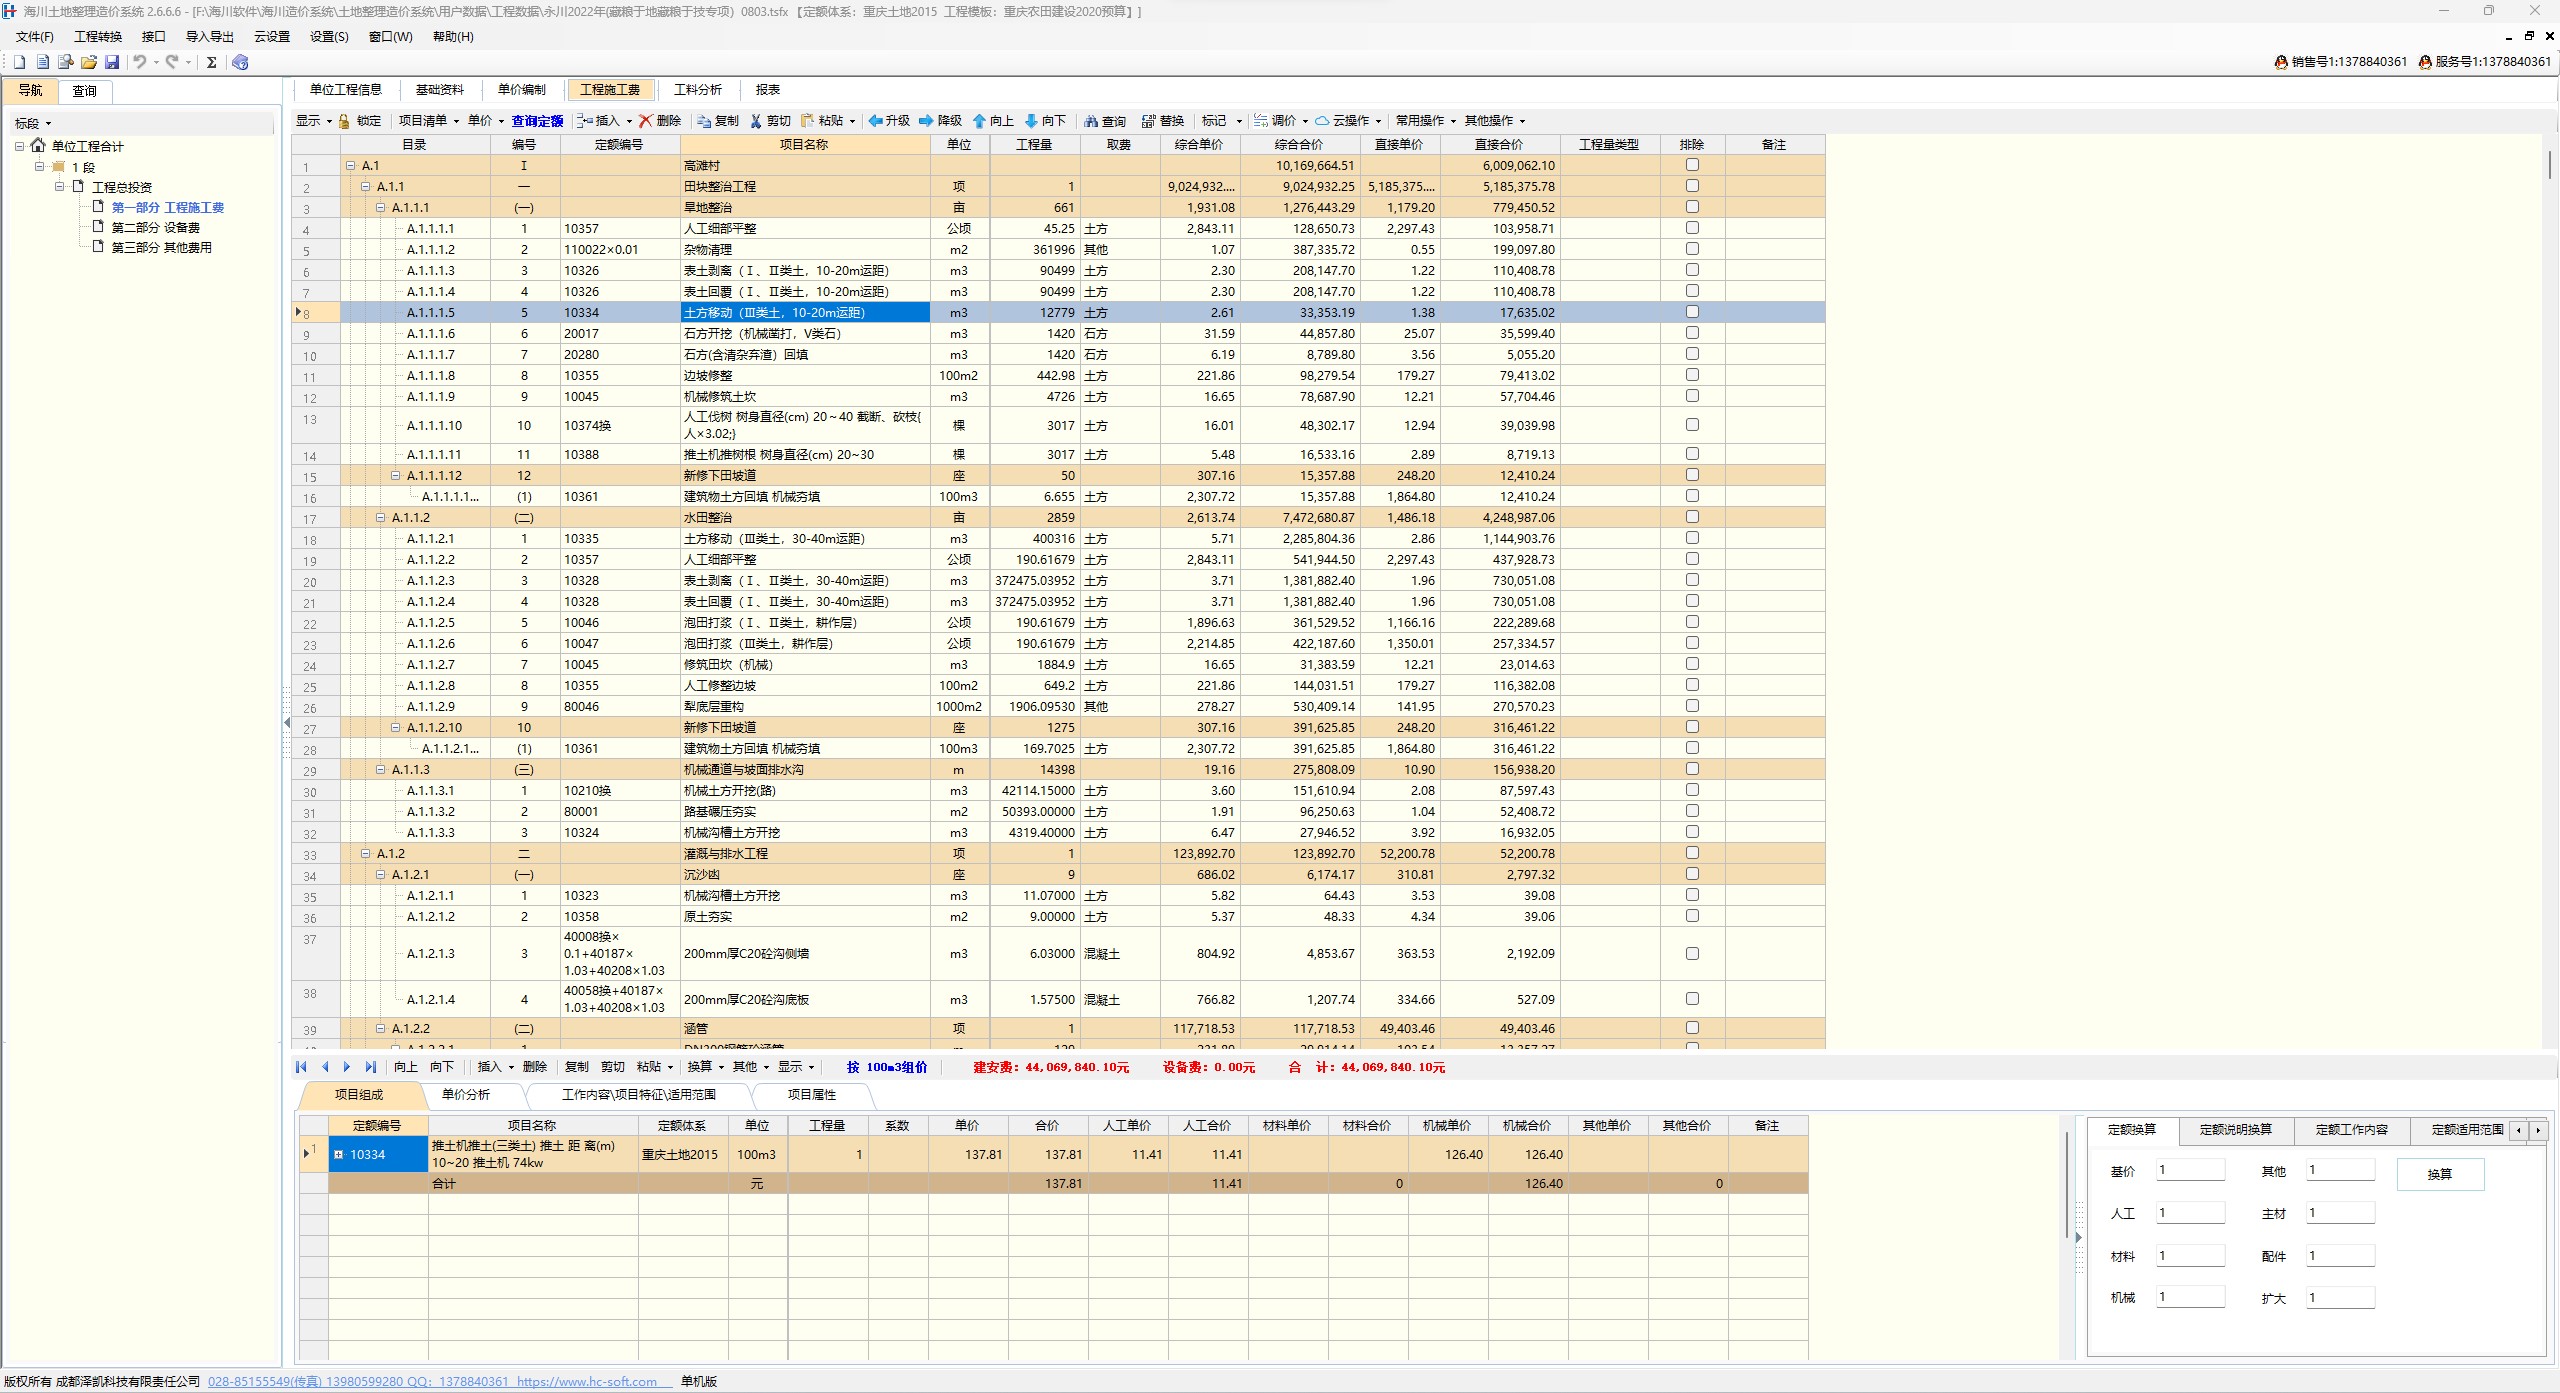Viewport: 2560px width, 1393px height.
Task: Toggle the 锁定 lock icon
Action: (x=344, y=121)
